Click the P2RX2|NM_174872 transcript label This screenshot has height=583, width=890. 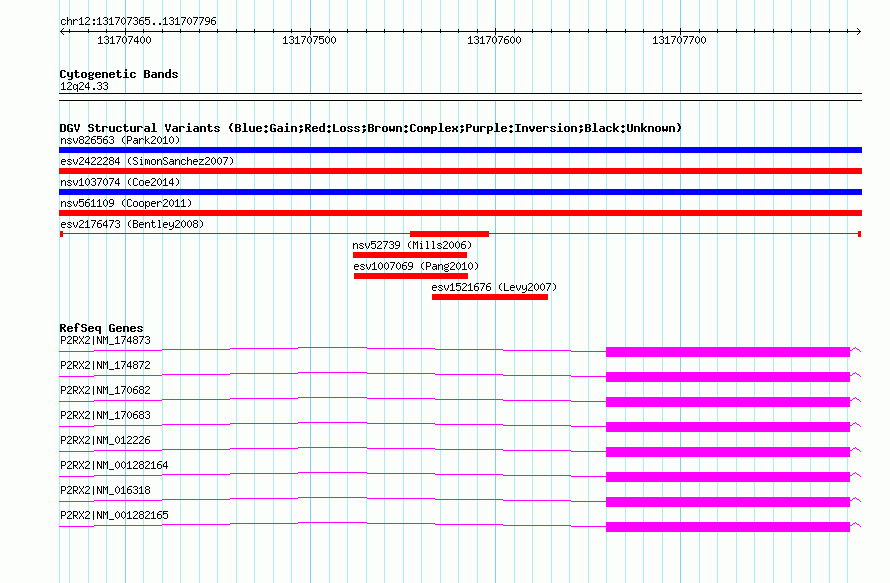click(x=105, y=366)
